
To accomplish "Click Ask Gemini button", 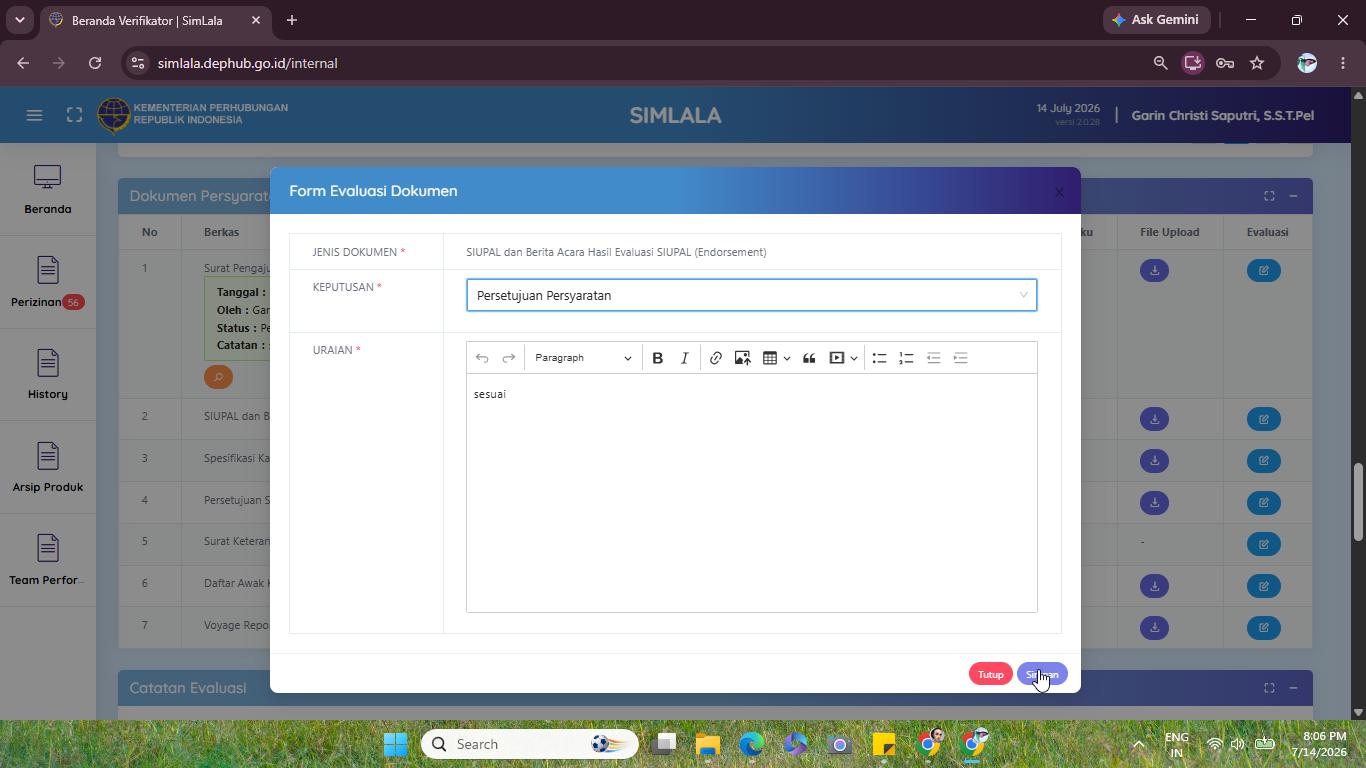I will (1157, 20).
